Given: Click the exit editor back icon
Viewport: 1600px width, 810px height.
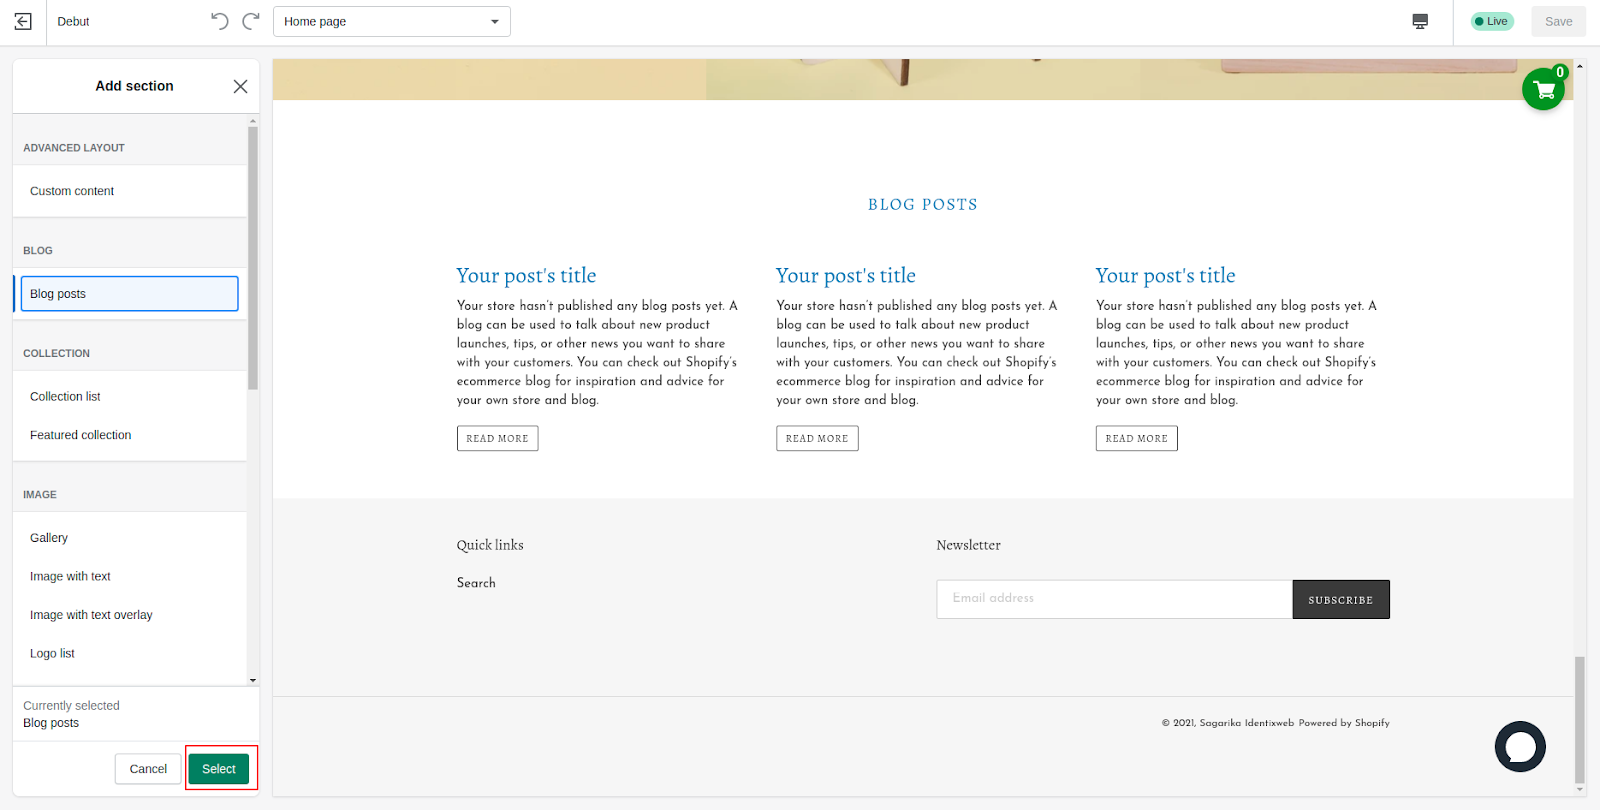Looking at the screenshot, I should [23, 21].
